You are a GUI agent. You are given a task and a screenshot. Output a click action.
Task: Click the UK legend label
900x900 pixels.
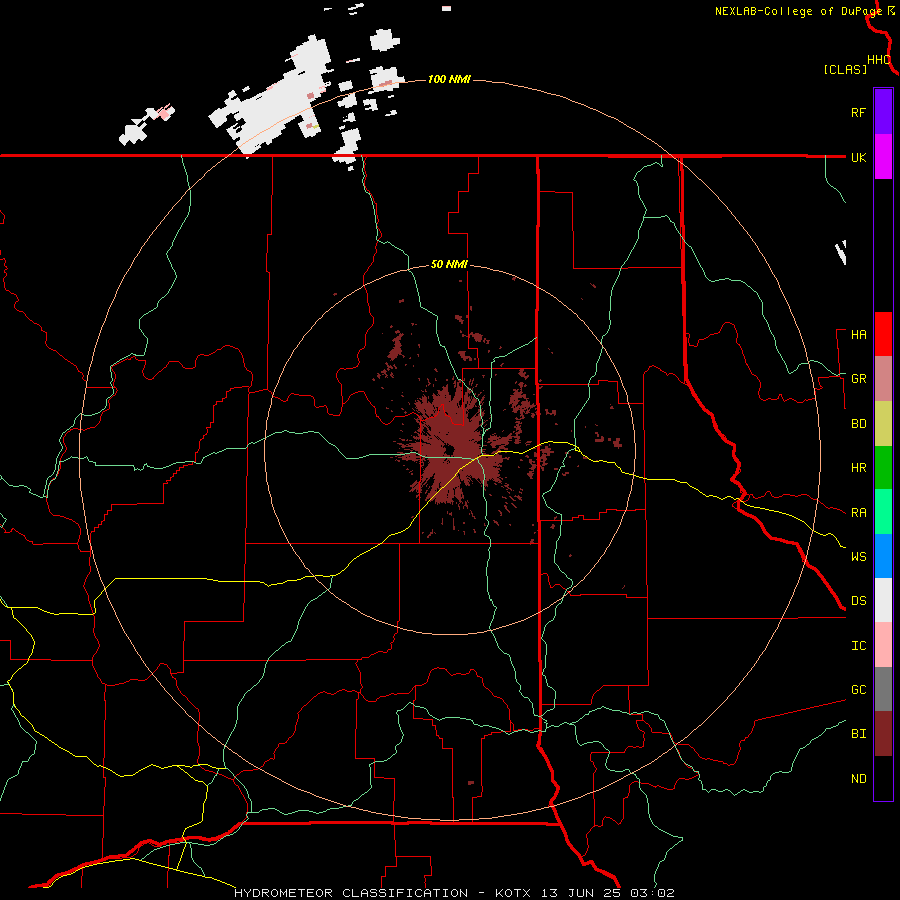coord(858,157)
